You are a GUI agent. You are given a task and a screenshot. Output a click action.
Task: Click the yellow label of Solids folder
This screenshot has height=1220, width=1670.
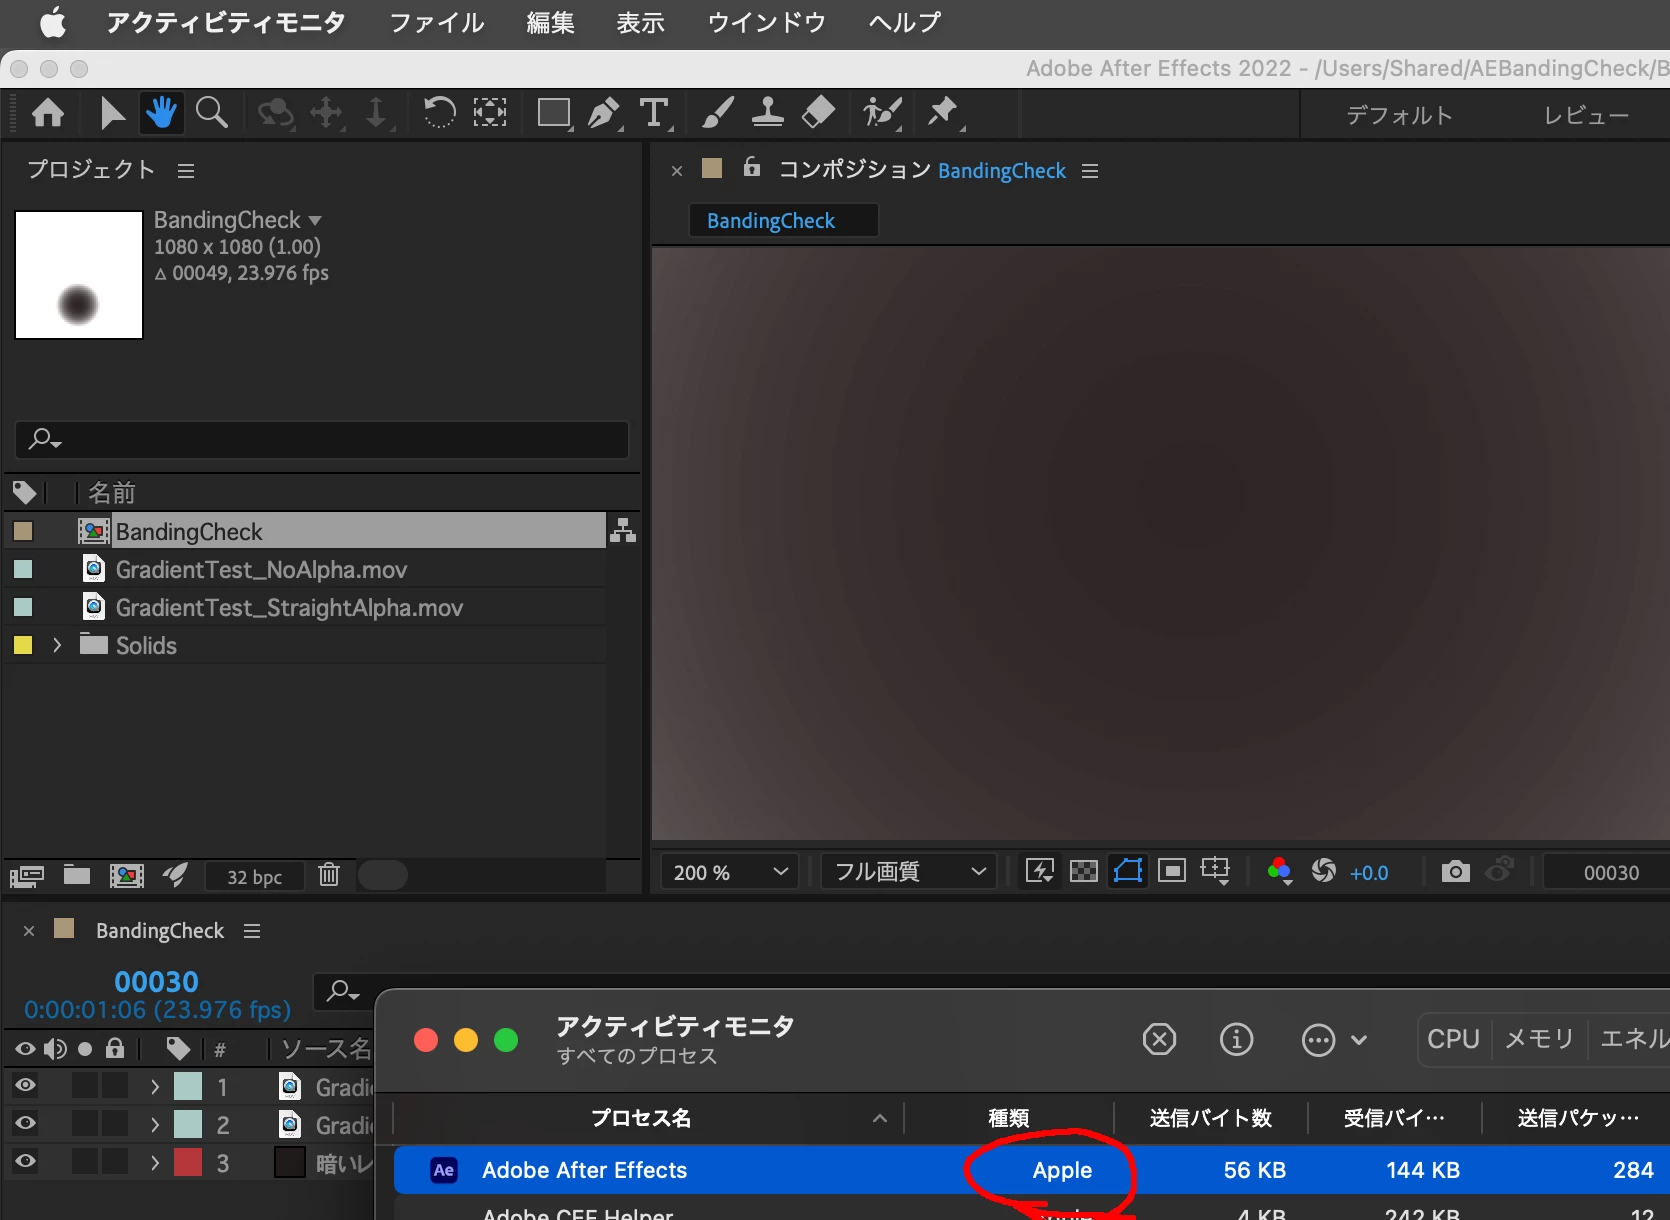[23, 645]
